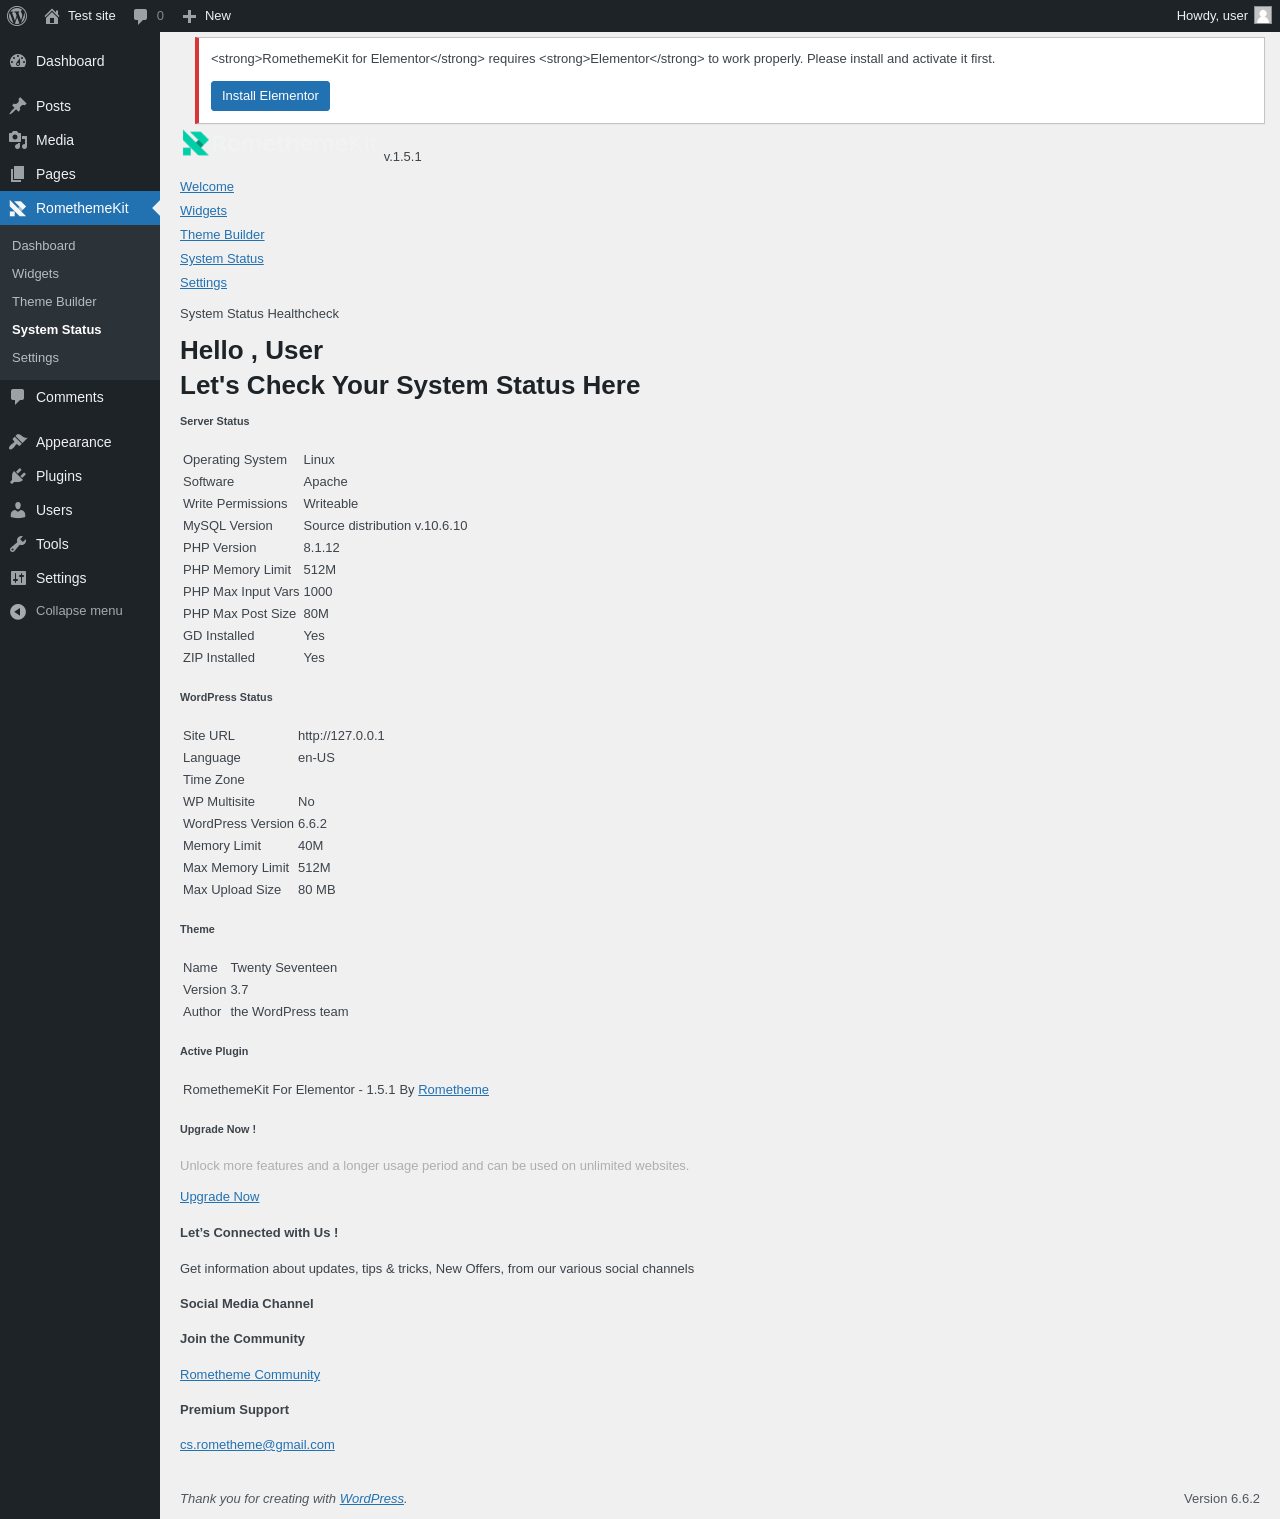Open Test site home icon

pyautogui.click(x=52, y=16)
